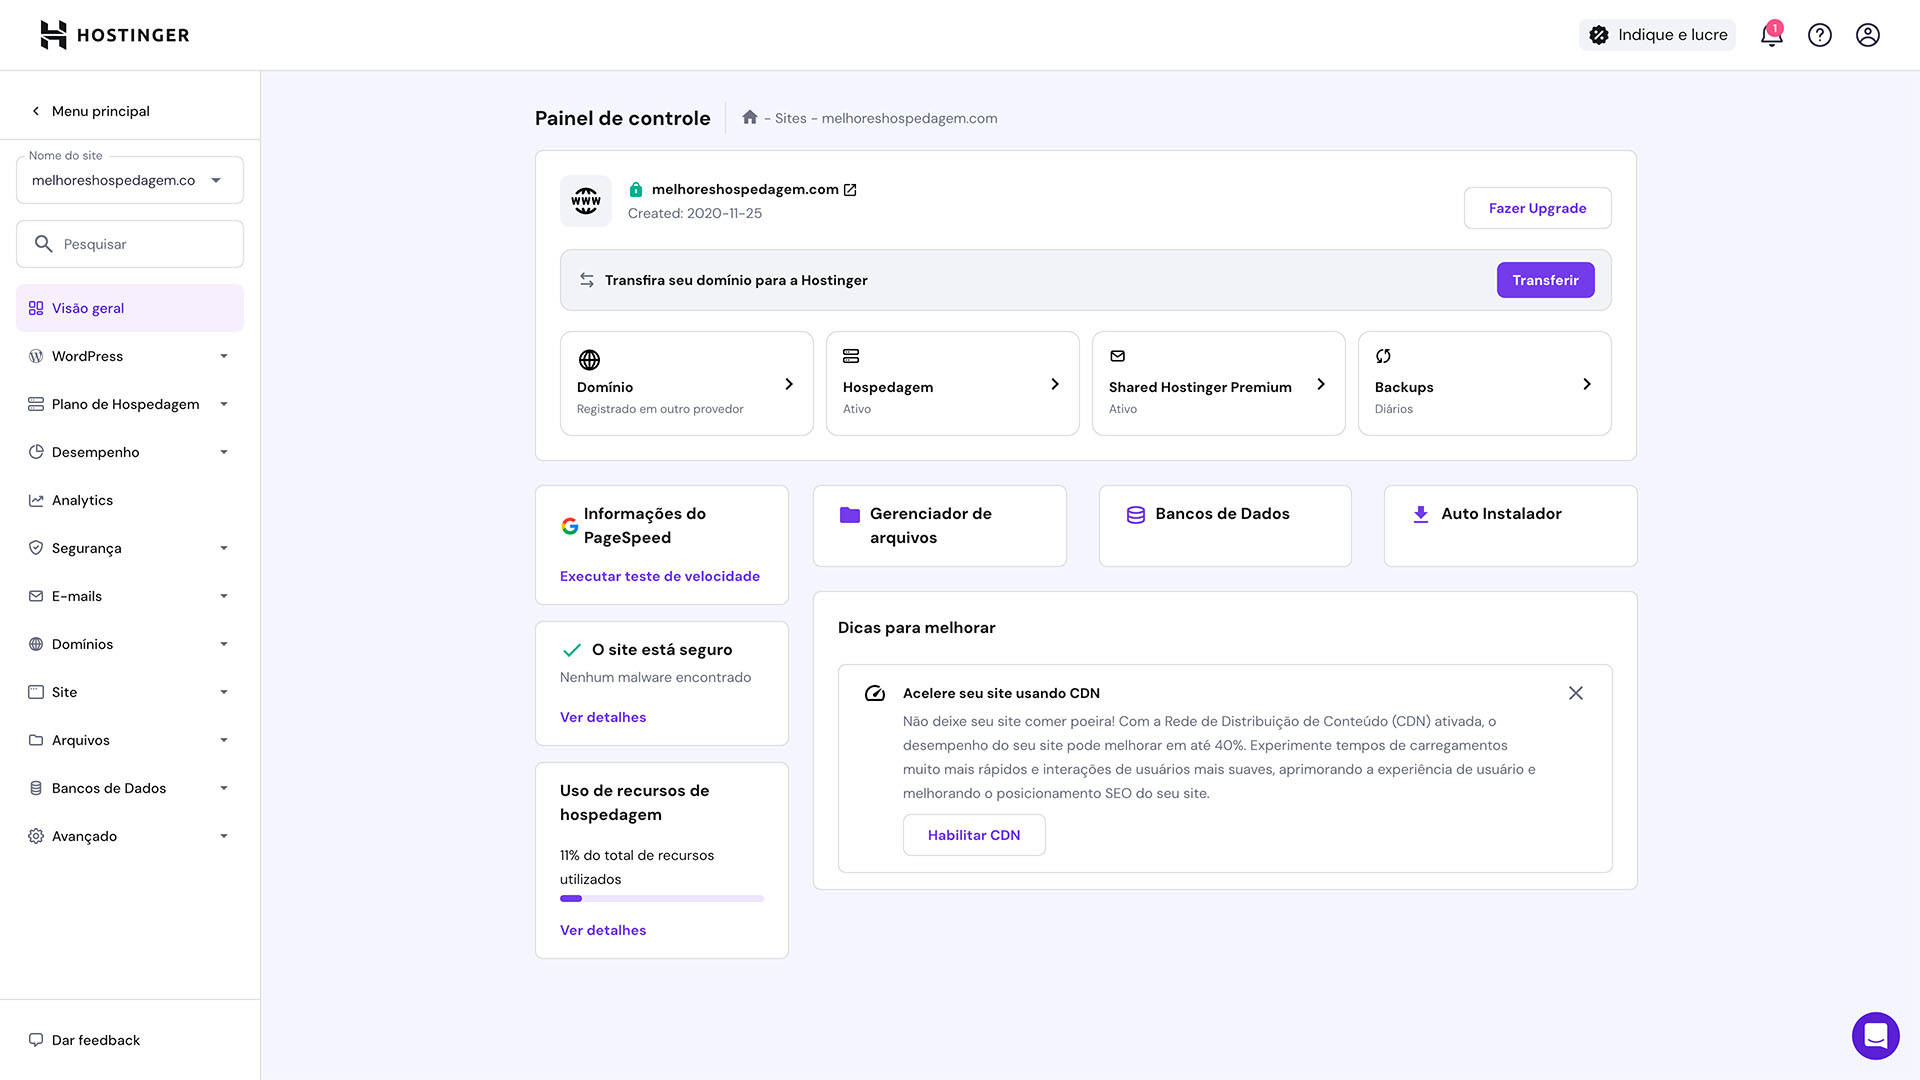Click the back arrow beside Menu principal

coord(36,111)
